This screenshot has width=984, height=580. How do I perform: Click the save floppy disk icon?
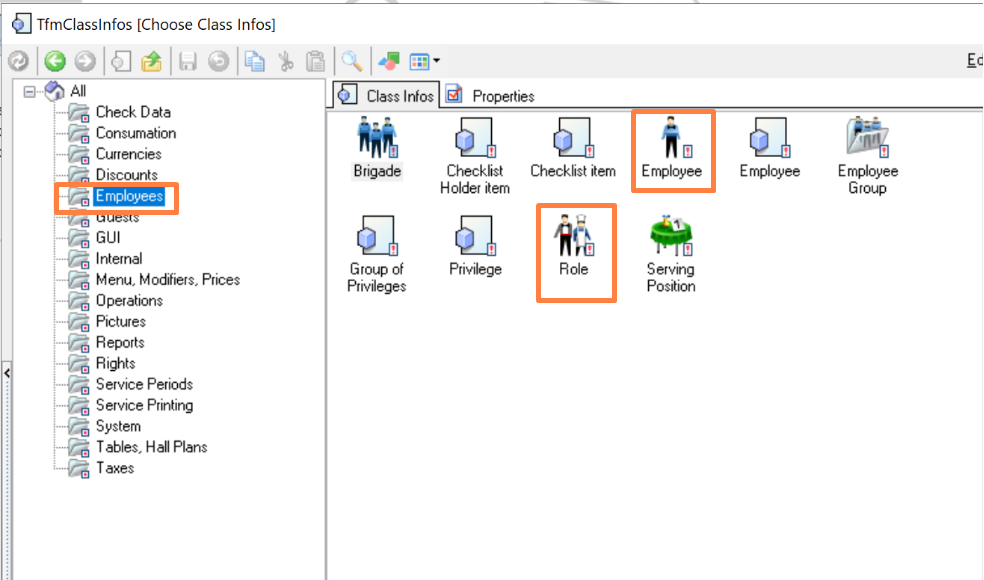tap(188, 61)
